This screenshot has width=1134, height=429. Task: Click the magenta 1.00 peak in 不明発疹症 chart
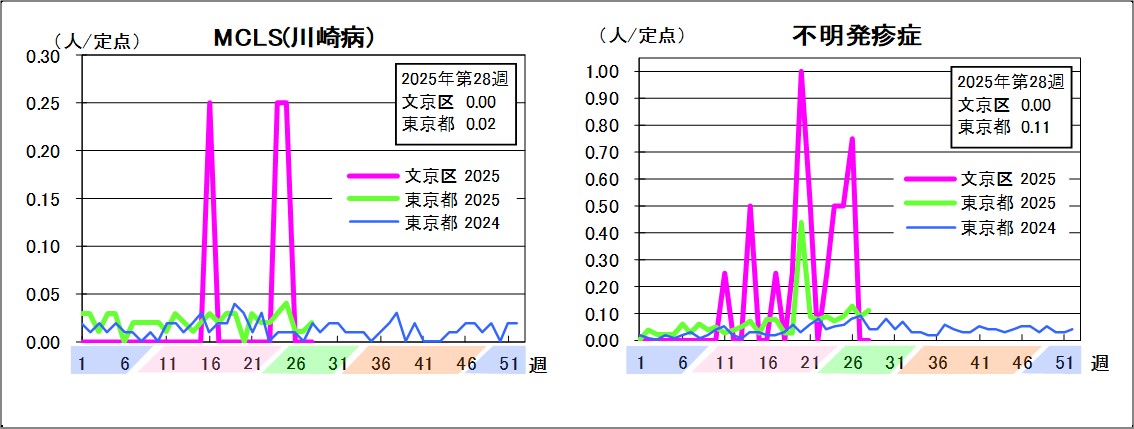801,73
